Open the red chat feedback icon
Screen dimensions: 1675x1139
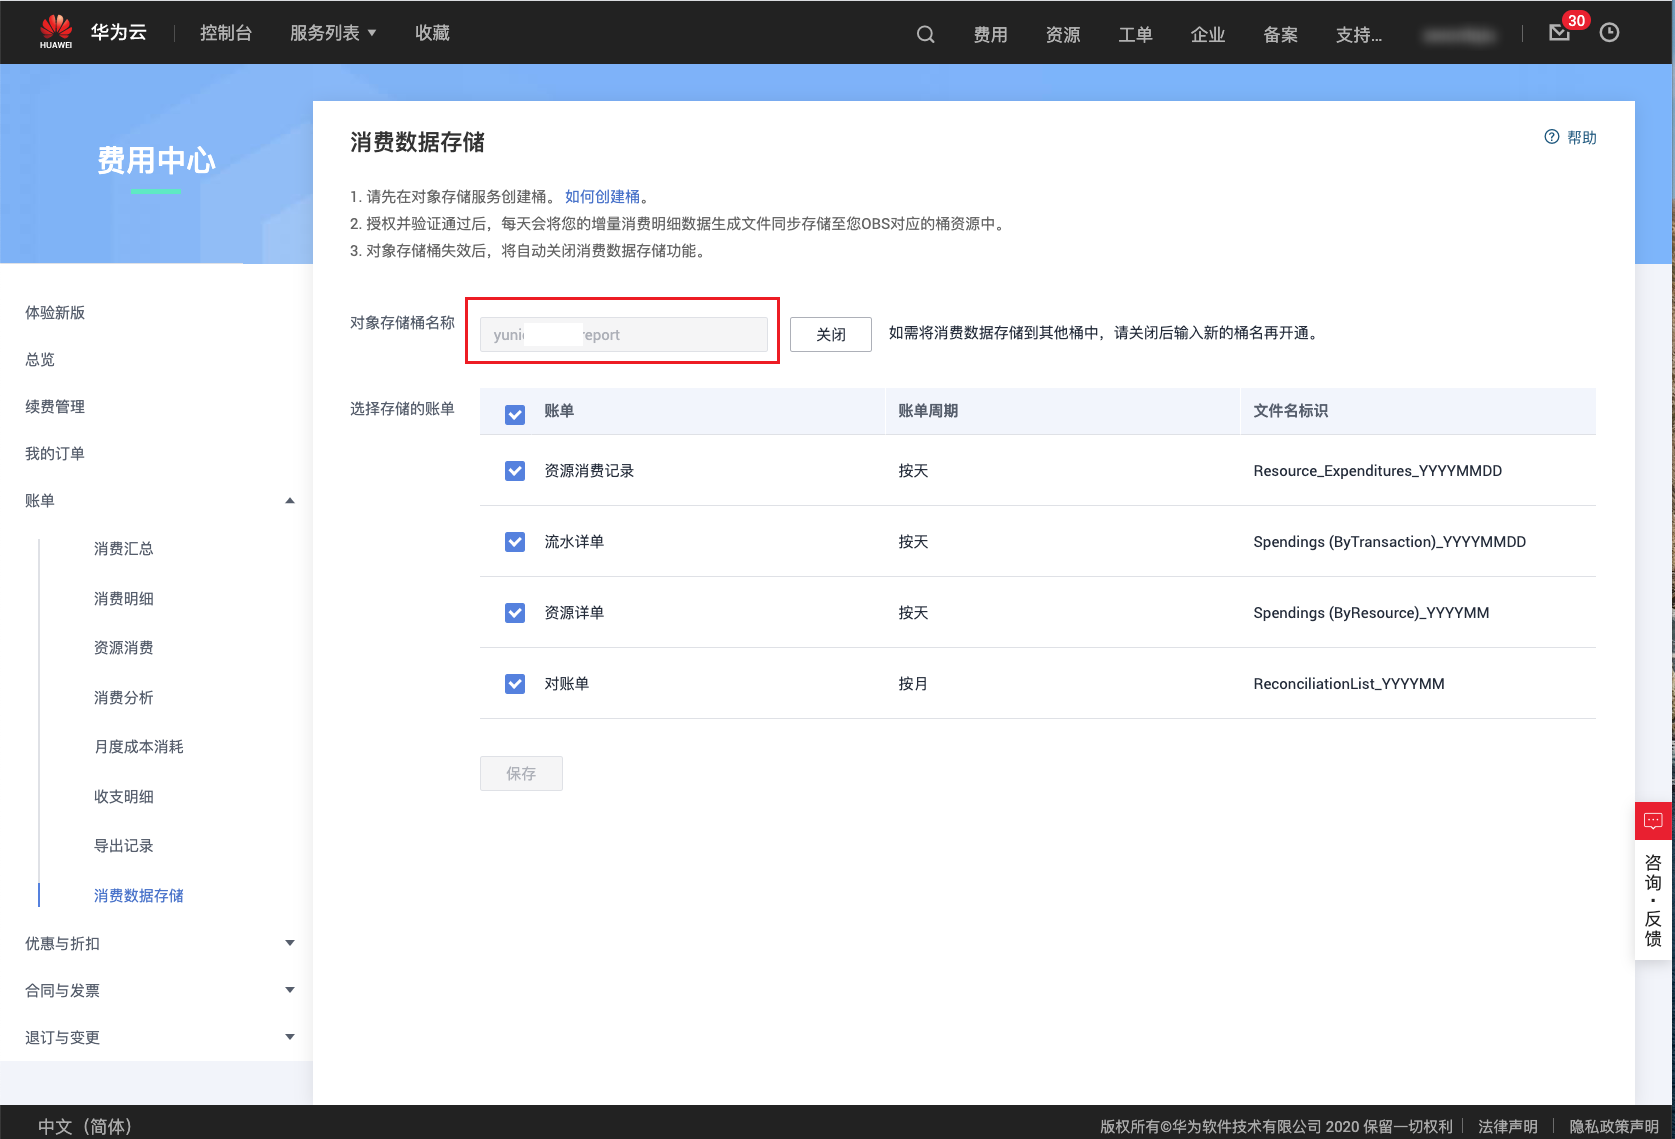(x=1653, y=821)
